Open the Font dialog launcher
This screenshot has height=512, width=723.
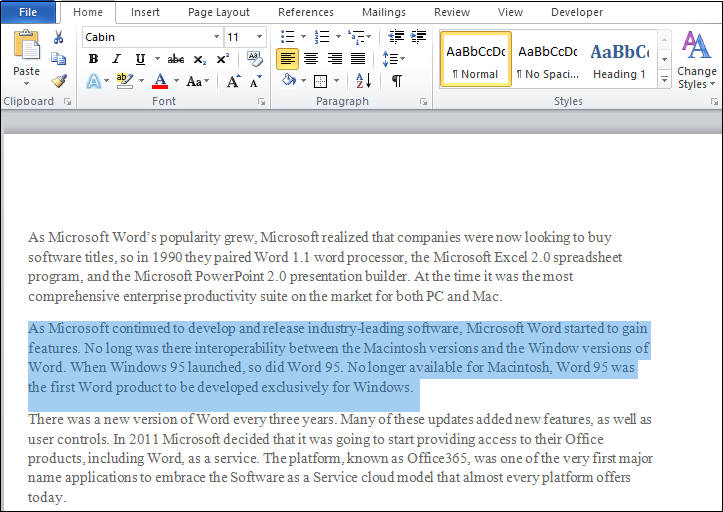point(261,101)
